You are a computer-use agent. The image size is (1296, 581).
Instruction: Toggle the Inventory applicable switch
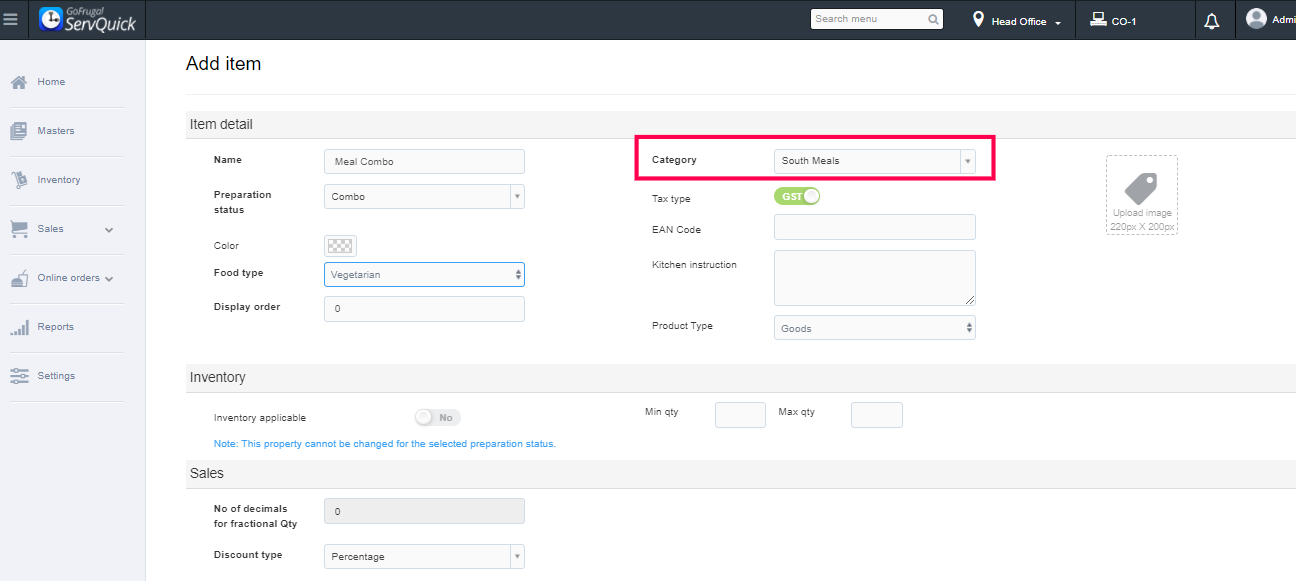coord(438,417)
